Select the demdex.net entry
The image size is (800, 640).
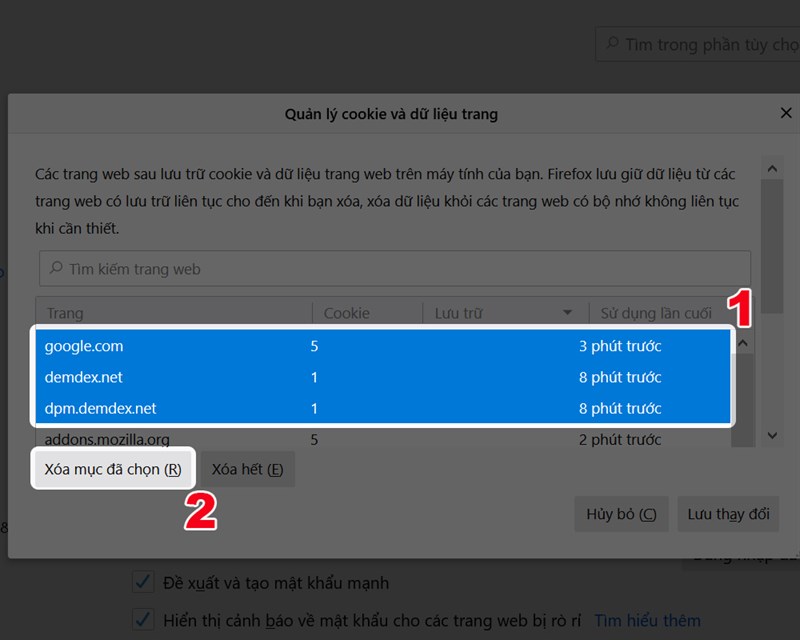coord(200,377)
